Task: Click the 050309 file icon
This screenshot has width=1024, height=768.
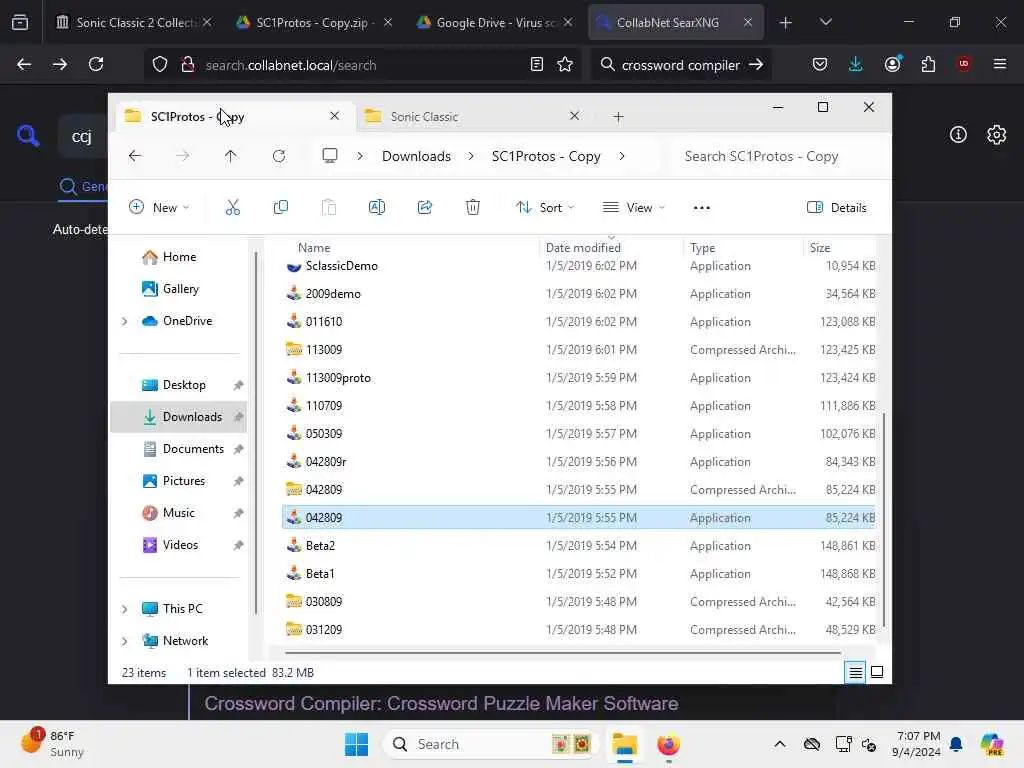Action: 294,433
